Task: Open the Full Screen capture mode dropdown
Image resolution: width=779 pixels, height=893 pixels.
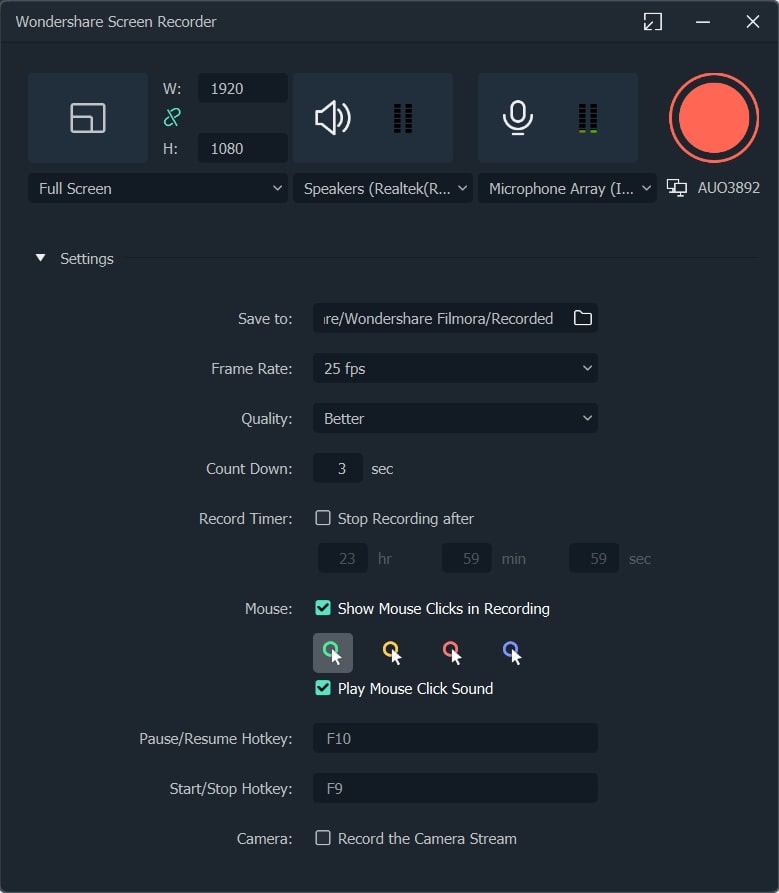Action: click(158, 188)
